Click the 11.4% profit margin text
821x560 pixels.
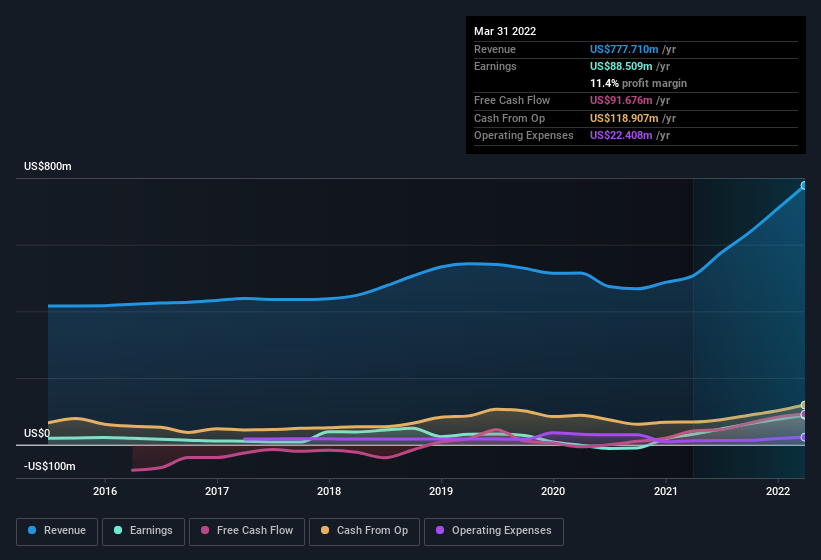[x=638, y=83]
